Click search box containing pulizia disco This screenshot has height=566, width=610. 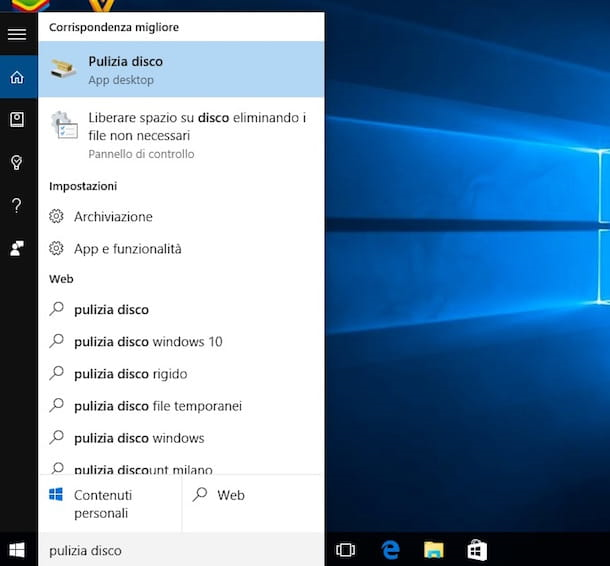pos(180,550)
